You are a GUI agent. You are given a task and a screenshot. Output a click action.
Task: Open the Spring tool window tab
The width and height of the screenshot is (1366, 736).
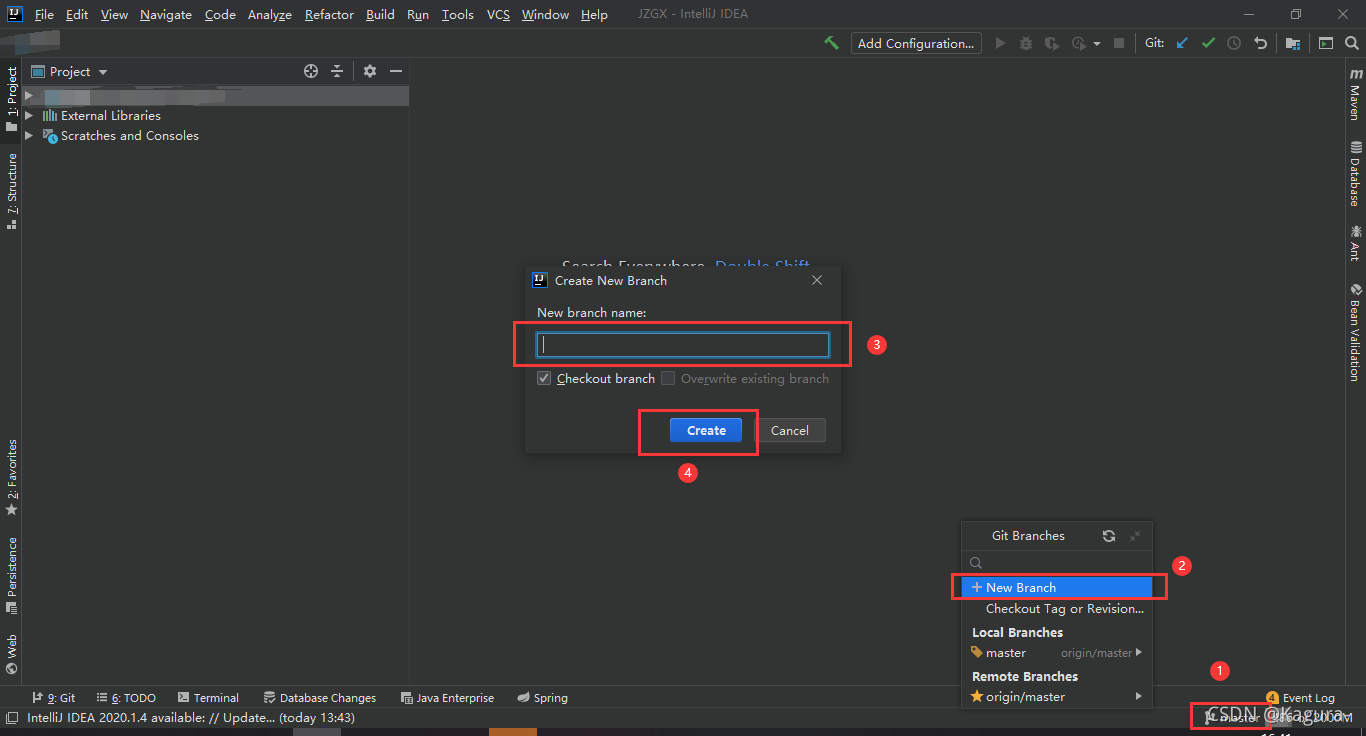542,698
